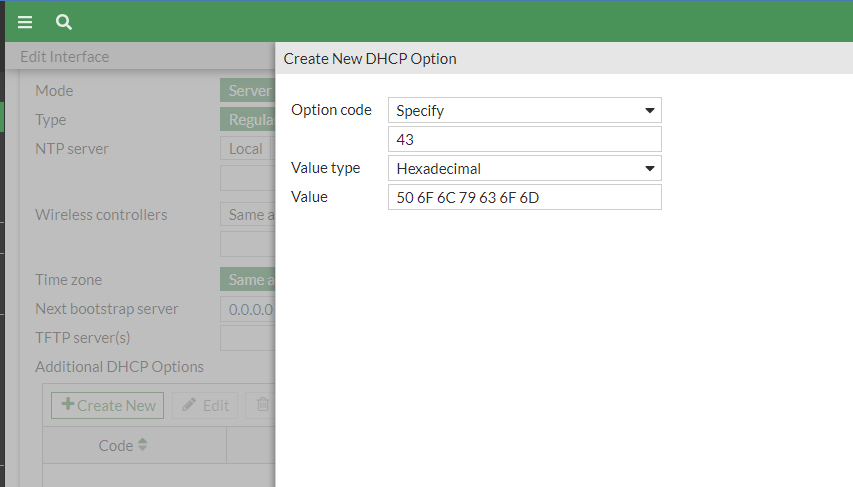Image resolution: width=853 pixels, height=487 pixels.
Task: Choose Local for NTP server
Action: [x=245, y=149]
